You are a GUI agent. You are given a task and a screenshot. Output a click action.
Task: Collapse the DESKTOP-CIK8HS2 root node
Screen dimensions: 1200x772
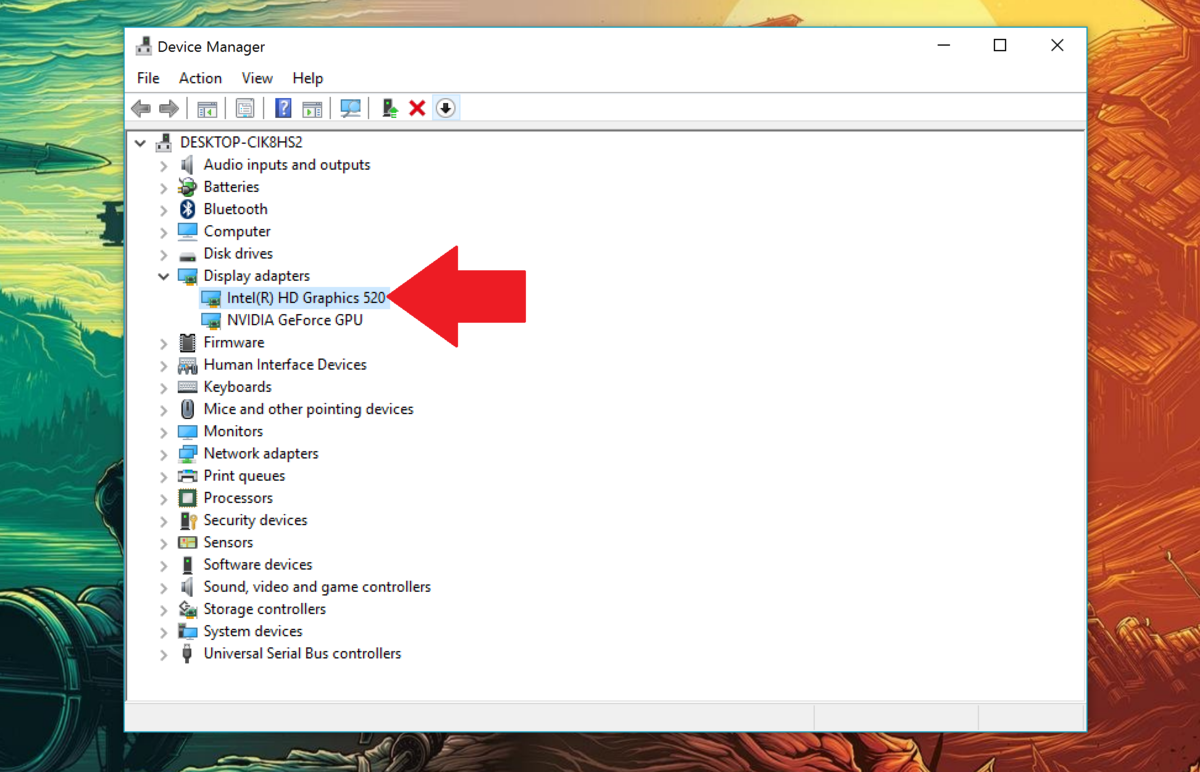tap(141, 143)
